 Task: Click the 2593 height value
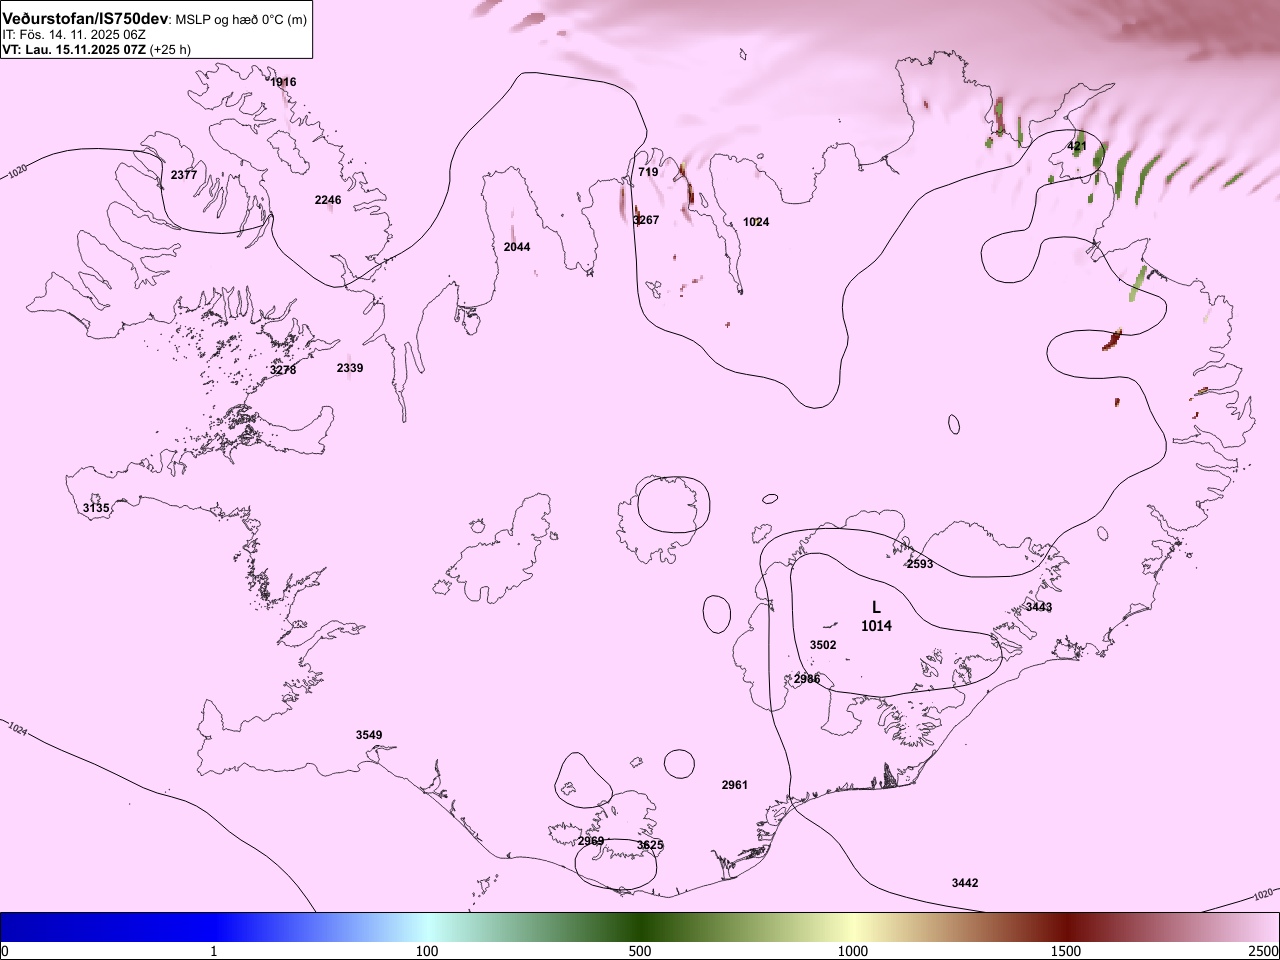click(920, 564)
